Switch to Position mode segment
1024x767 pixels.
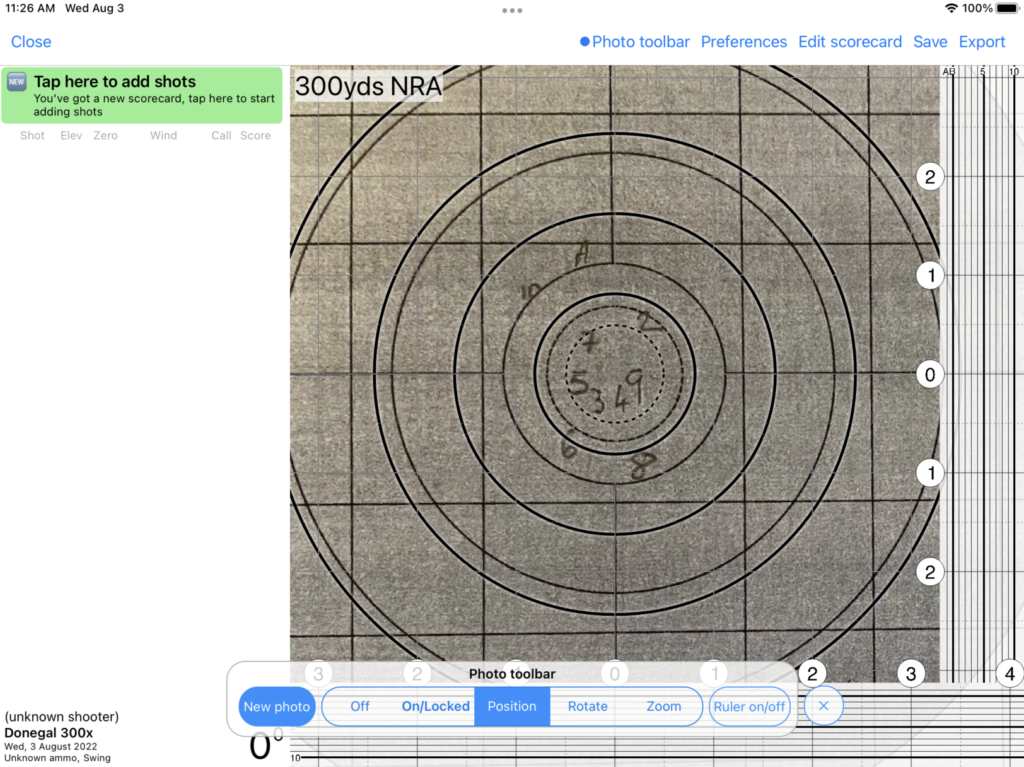(x=512, y=706)
